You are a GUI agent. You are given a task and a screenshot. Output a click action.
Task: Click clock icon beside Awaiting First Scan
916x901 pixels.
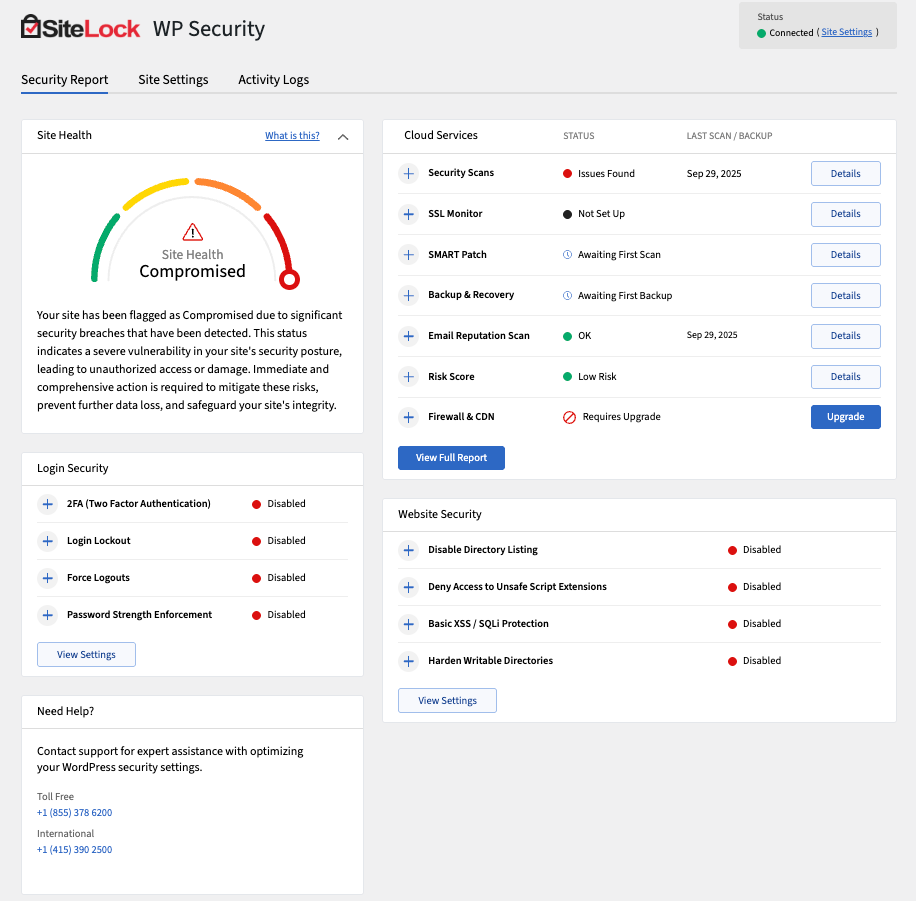[x=567, y=255]
